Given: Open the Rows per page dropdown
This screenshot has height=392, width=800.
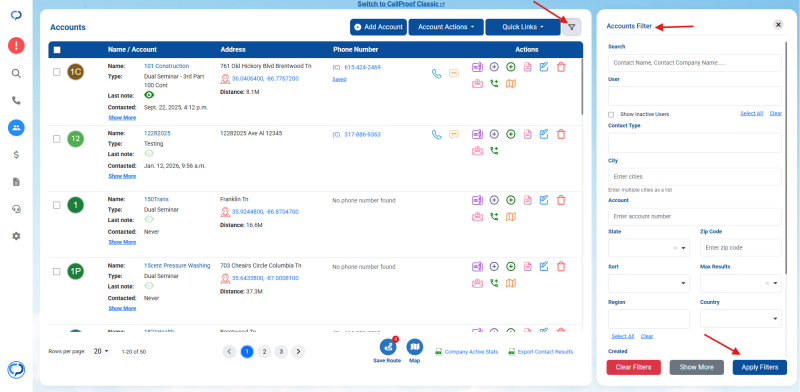Looking at the screenshot, I should coord(101,351).
